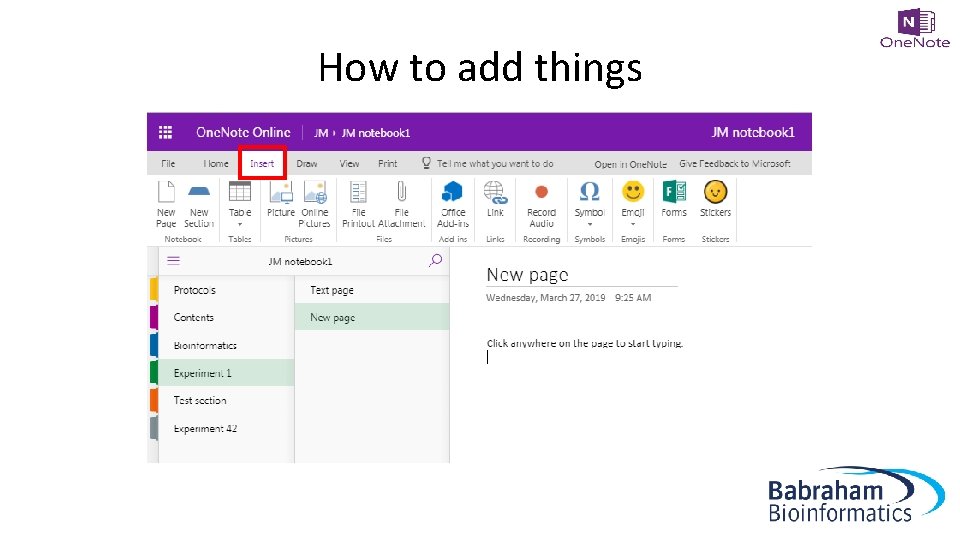Click the Tell me lightbulb icon
This screenshot has height=540, width=960.
coord(426,163)
